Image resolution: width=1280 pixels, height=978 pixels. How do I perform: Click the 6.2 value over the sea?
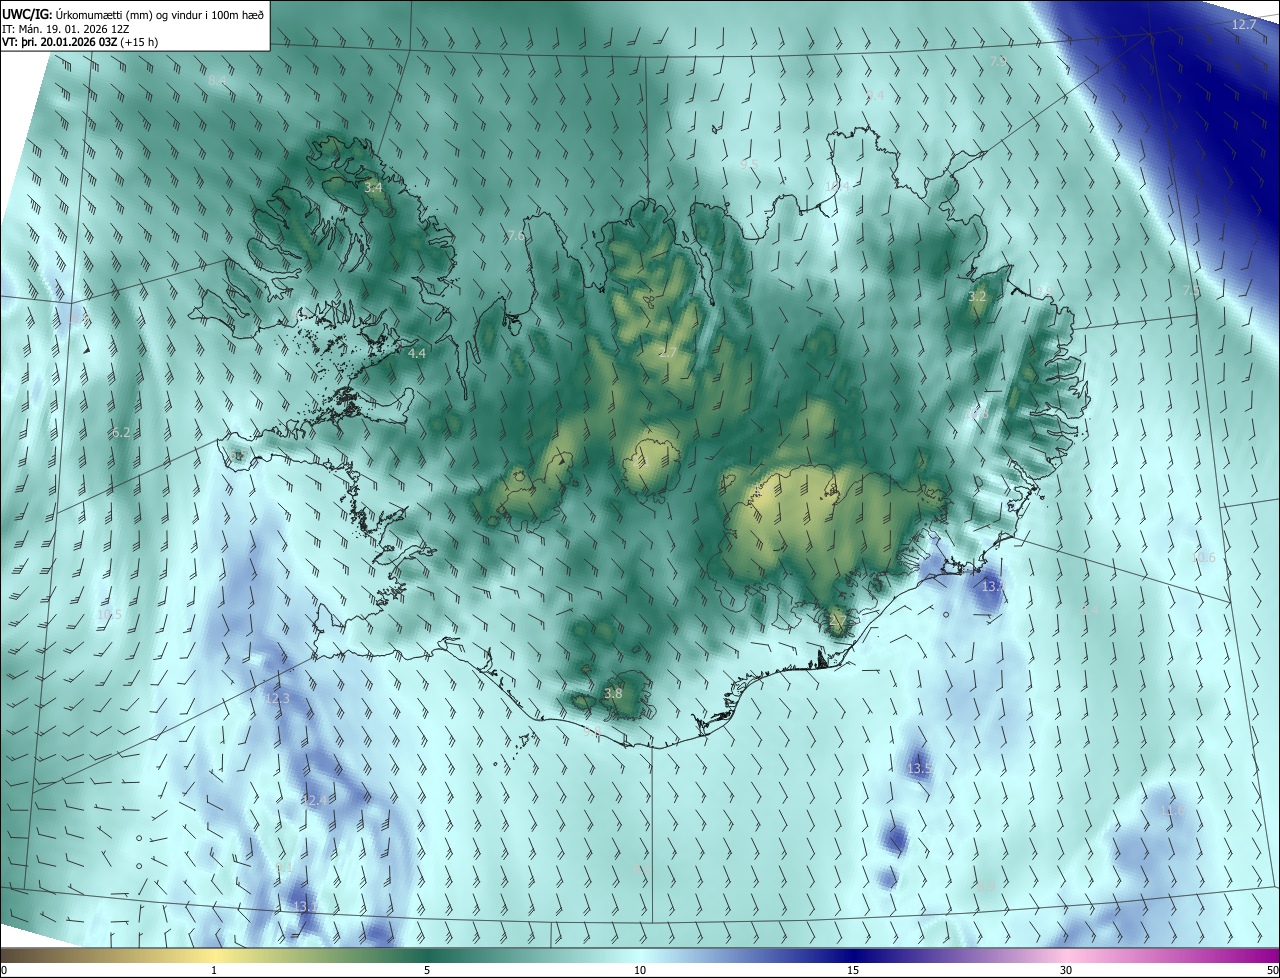pyautogui.click(x=121, y=432)
